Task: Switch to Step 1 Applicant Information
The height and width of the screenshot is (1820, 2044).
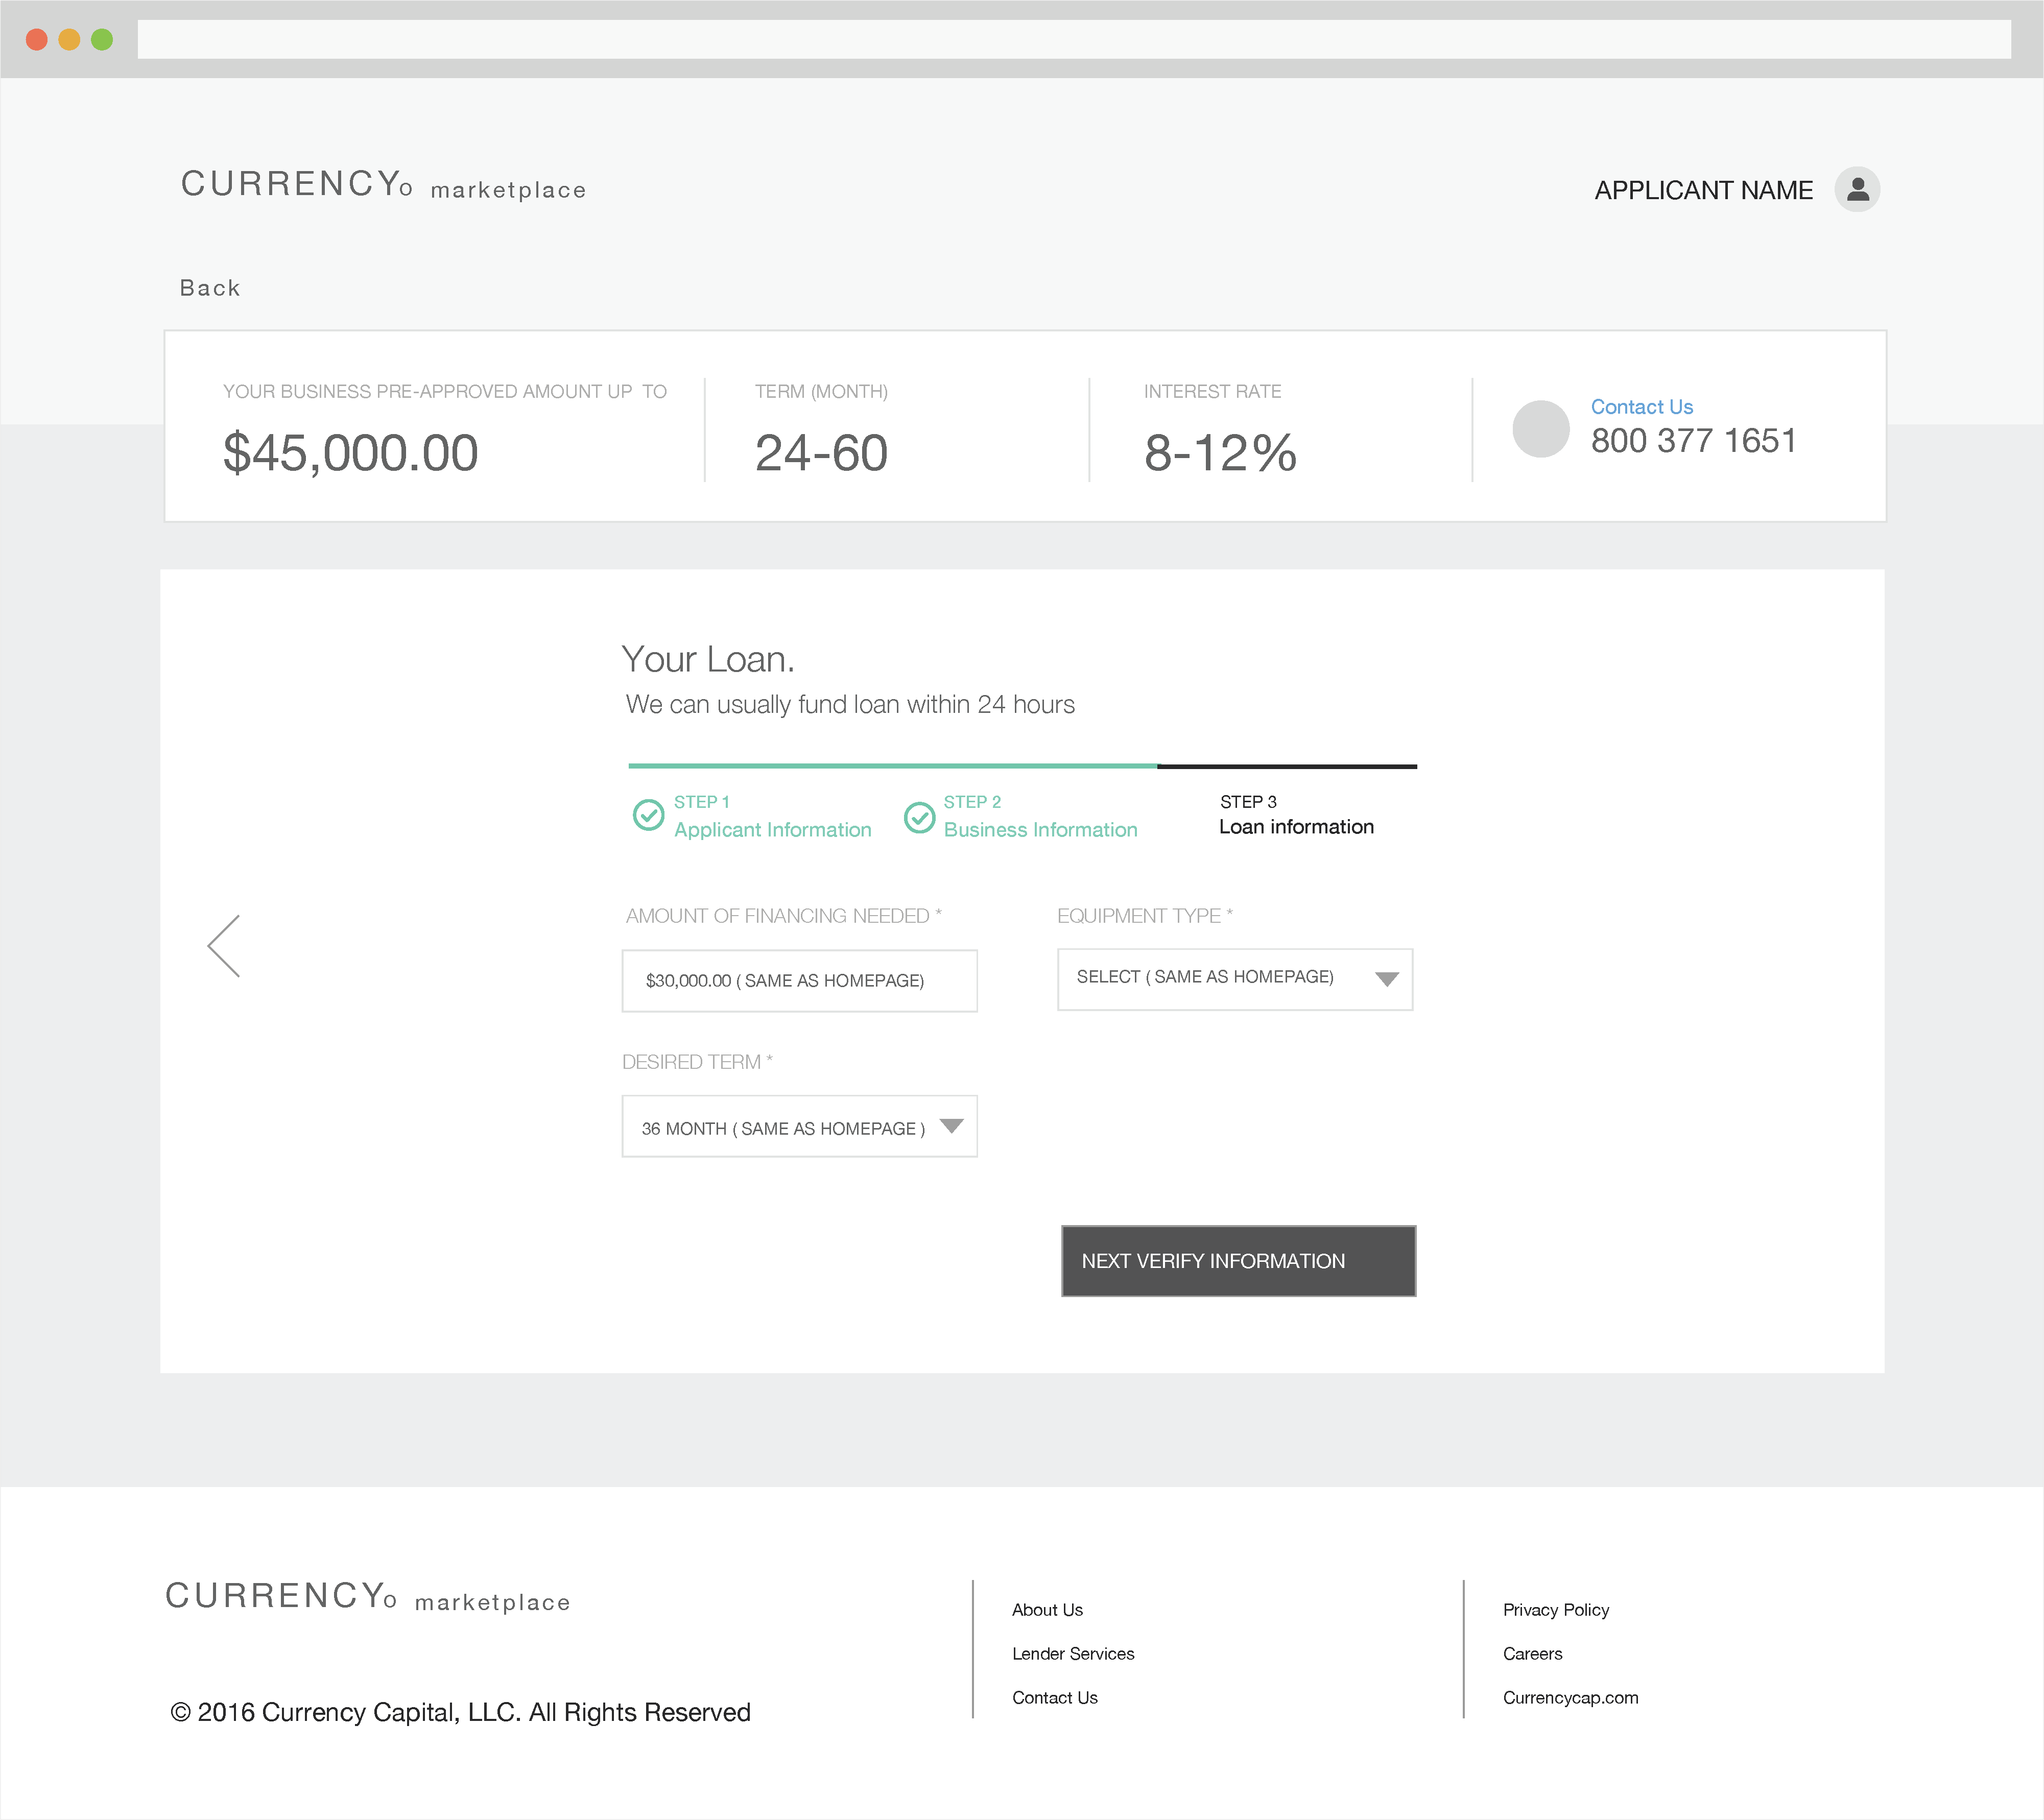Action: point(772,829)
